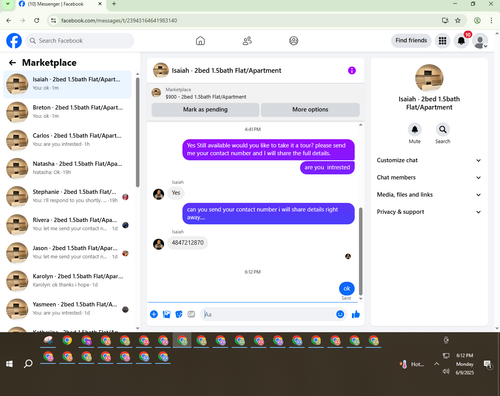500x396 pixels.
Task: Reload the page in Chrome
Action: point(37,20)
